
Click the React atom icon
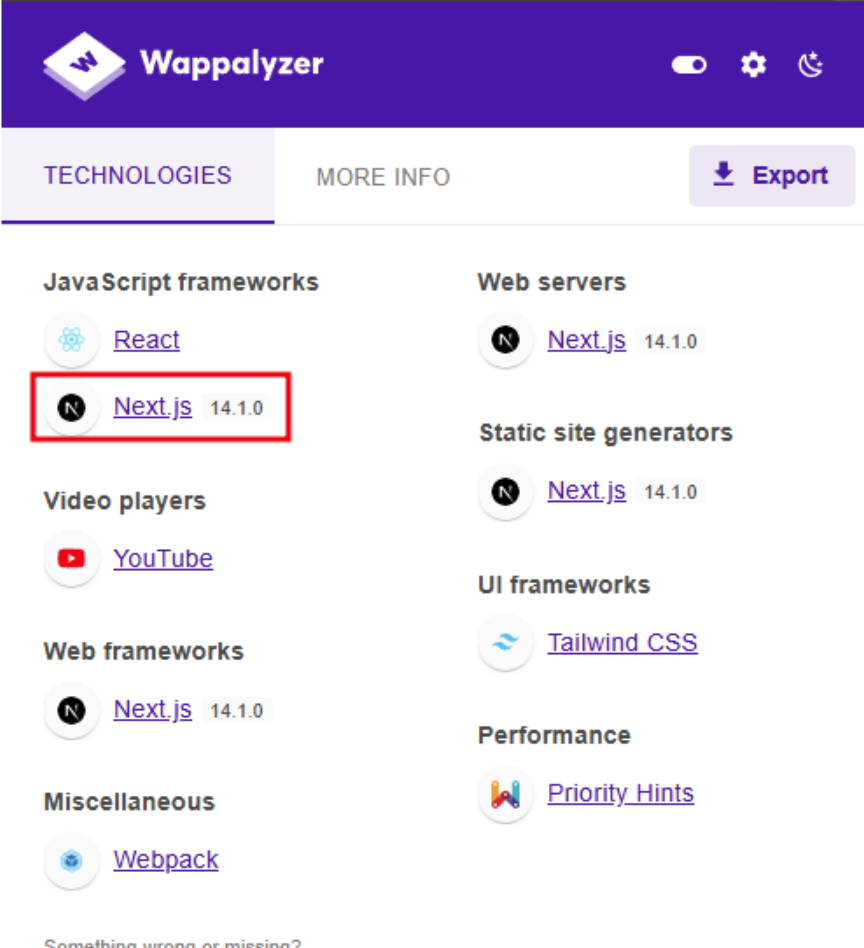(x=72, y=340)
